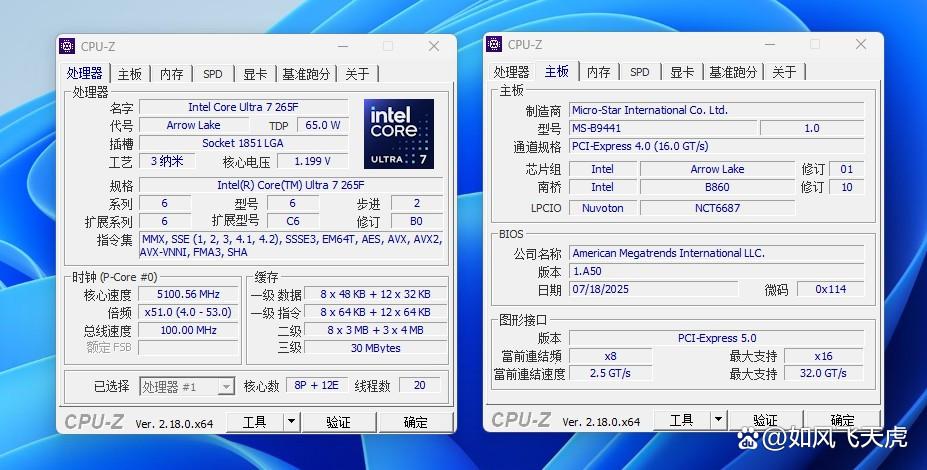Switch to 内存 tab in left window
The height and width of the screenshot is (470, 927).
(x=171, y=74)
